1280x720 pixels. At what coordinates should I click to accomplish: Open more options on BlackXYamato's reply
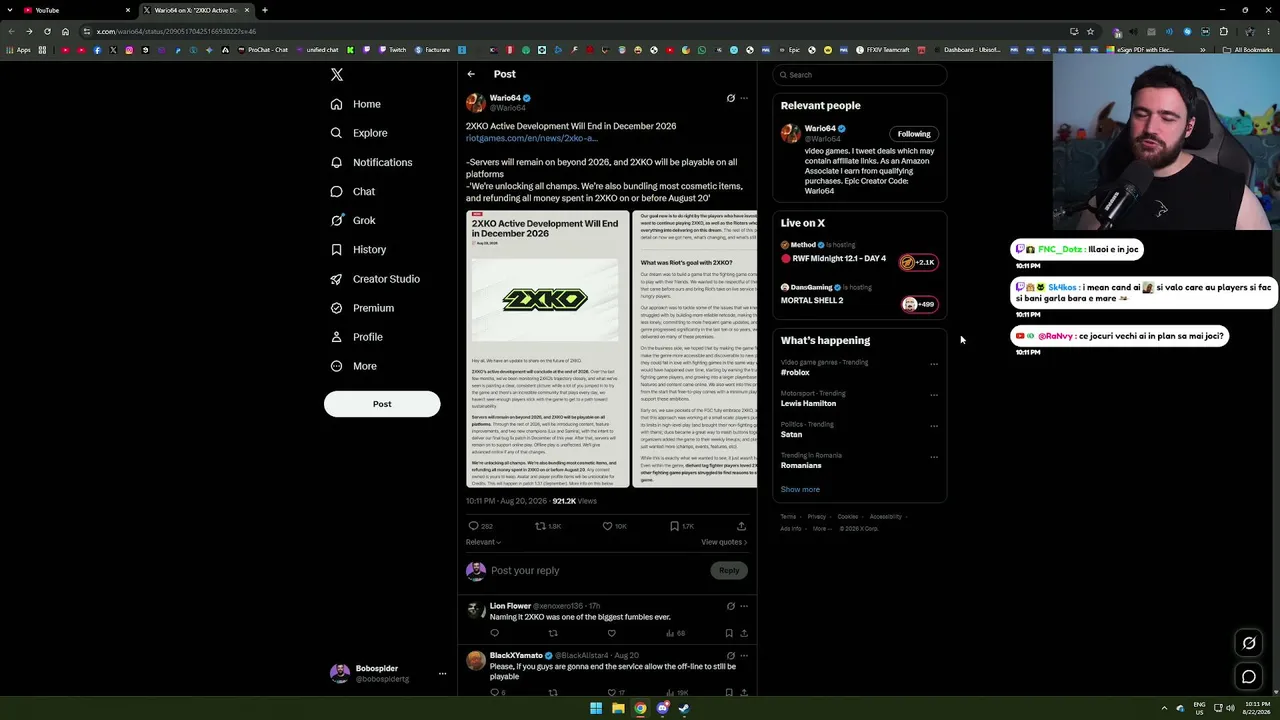click(744, 656)
